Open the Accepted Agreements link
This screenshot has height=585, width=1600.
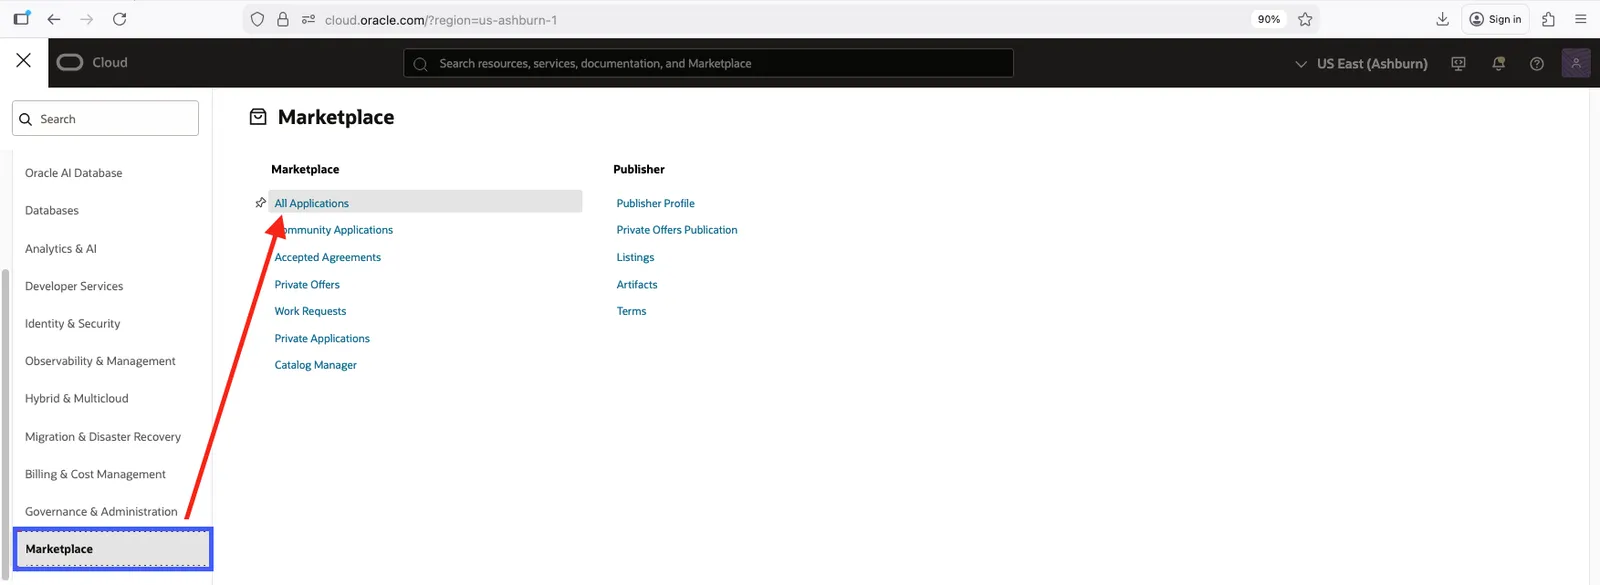coord(328,257)
